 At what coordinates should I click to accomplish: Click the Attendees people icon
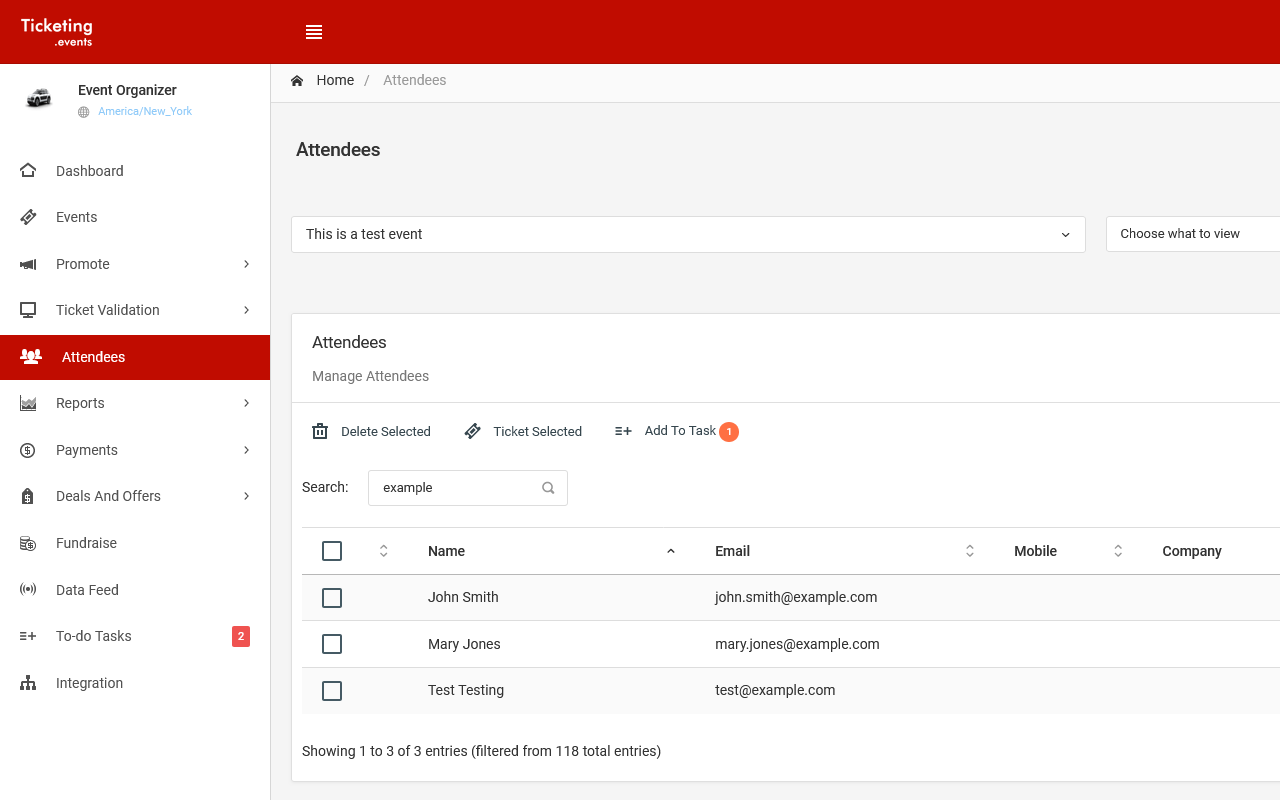(x=31, y=357)
